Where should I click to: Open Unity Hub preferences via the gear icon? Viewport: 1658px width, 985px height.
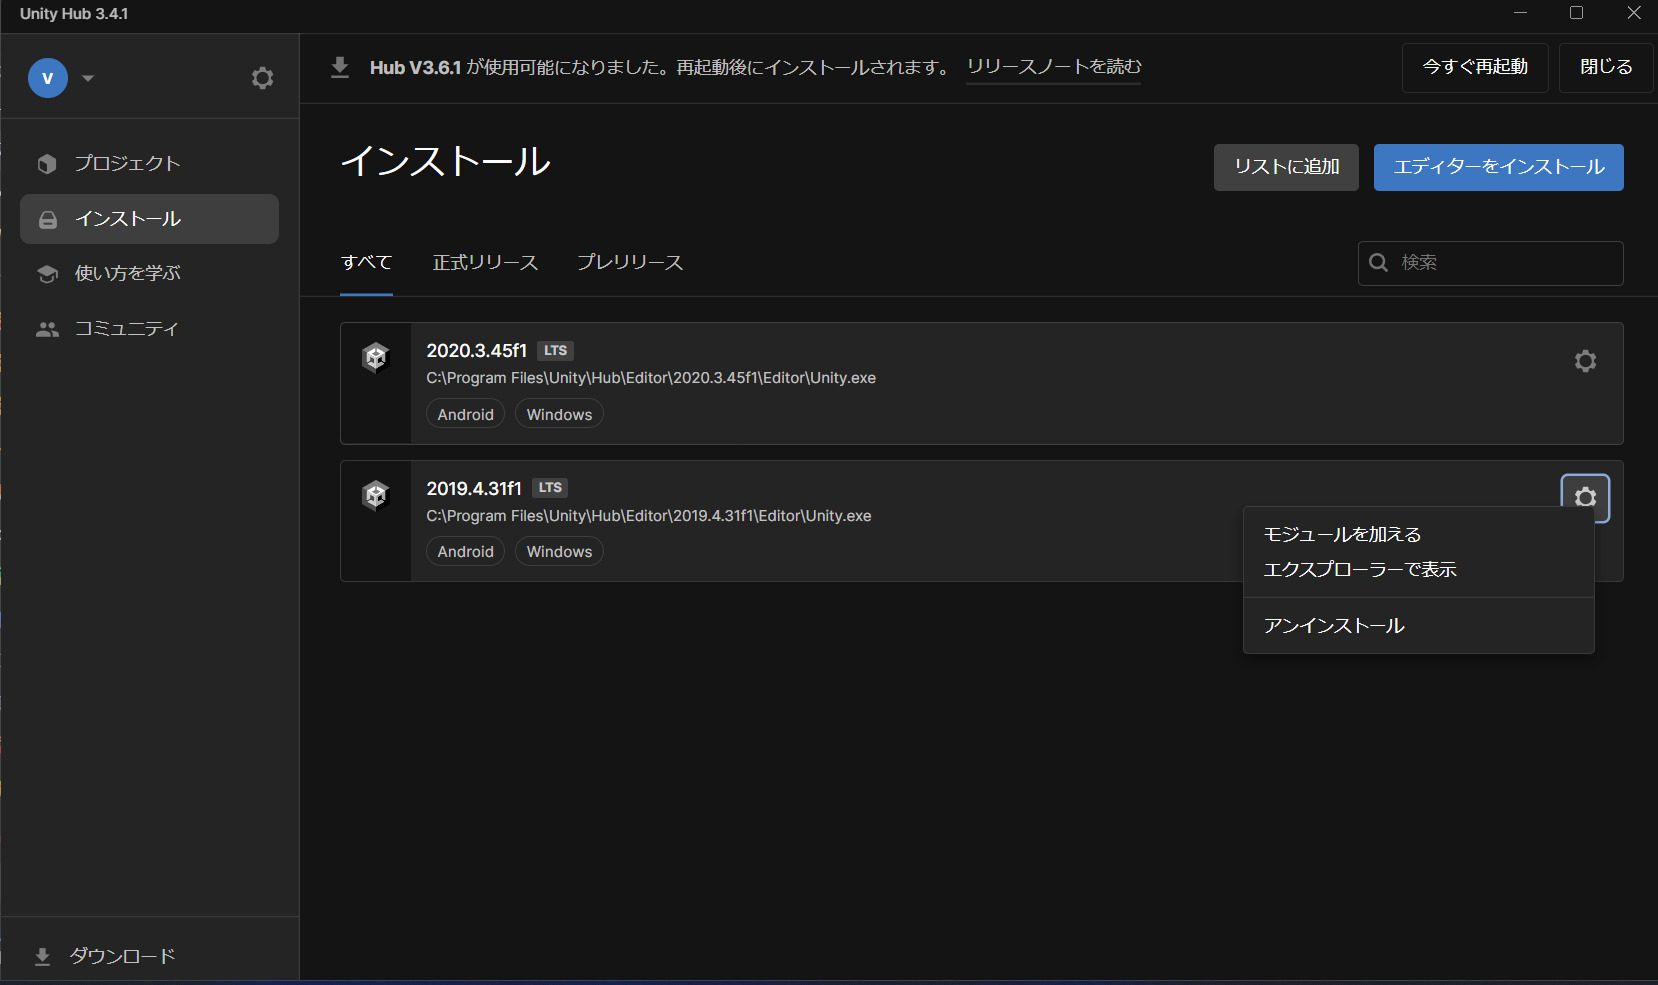click(262, 77)
